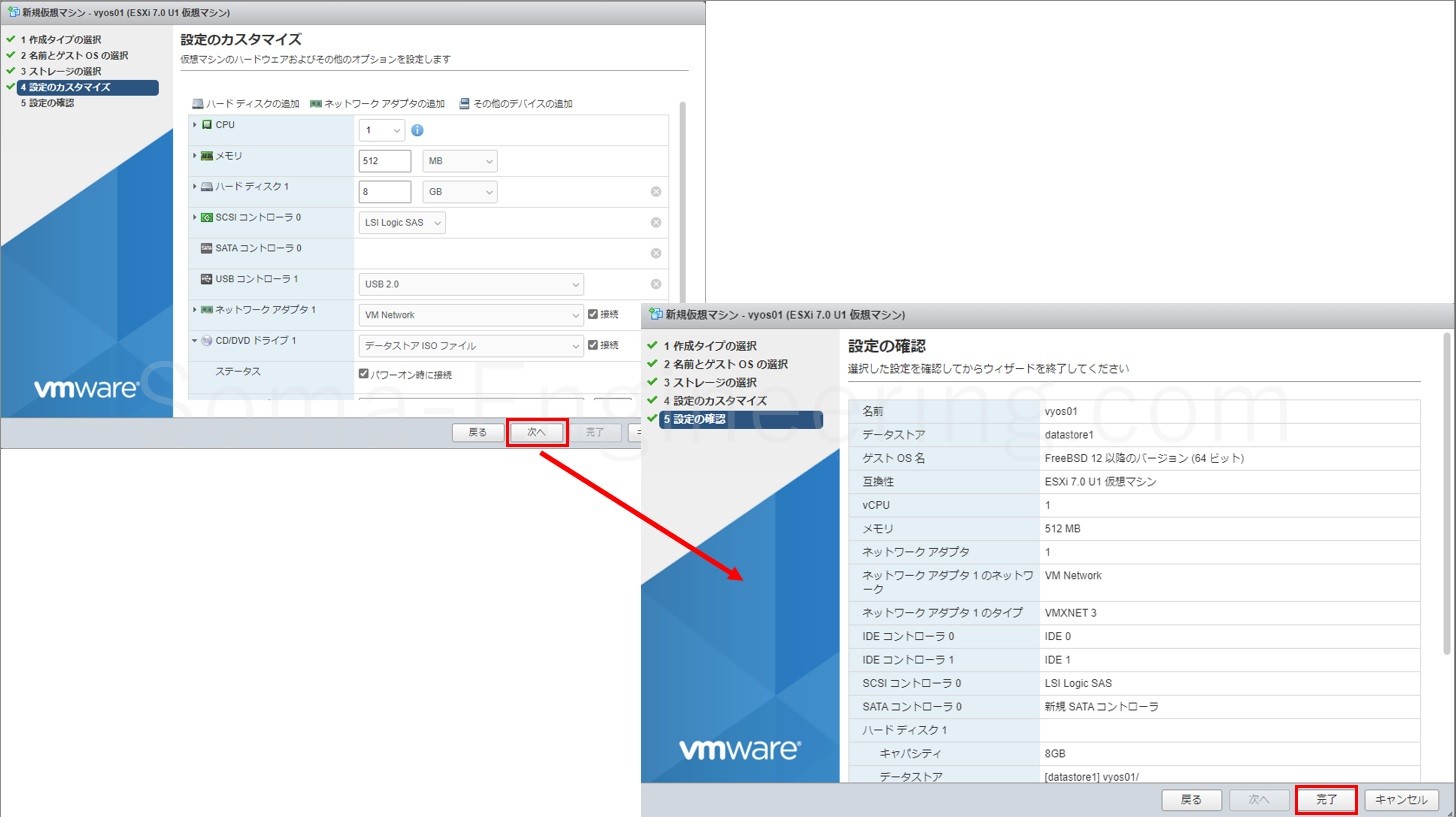Expand the Network Adapter 1 row
Screen dimensions: 1456x817
195,310
